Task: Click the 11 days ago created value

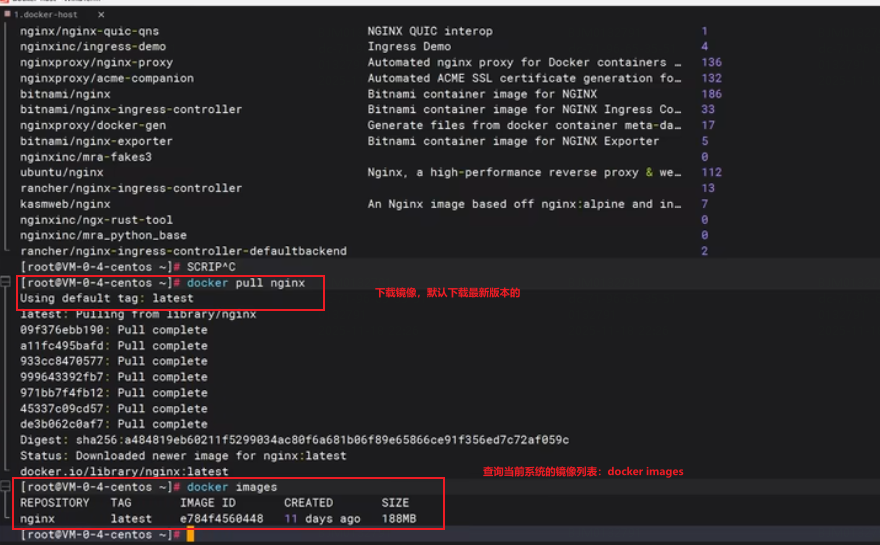Action: coord(322,519)
